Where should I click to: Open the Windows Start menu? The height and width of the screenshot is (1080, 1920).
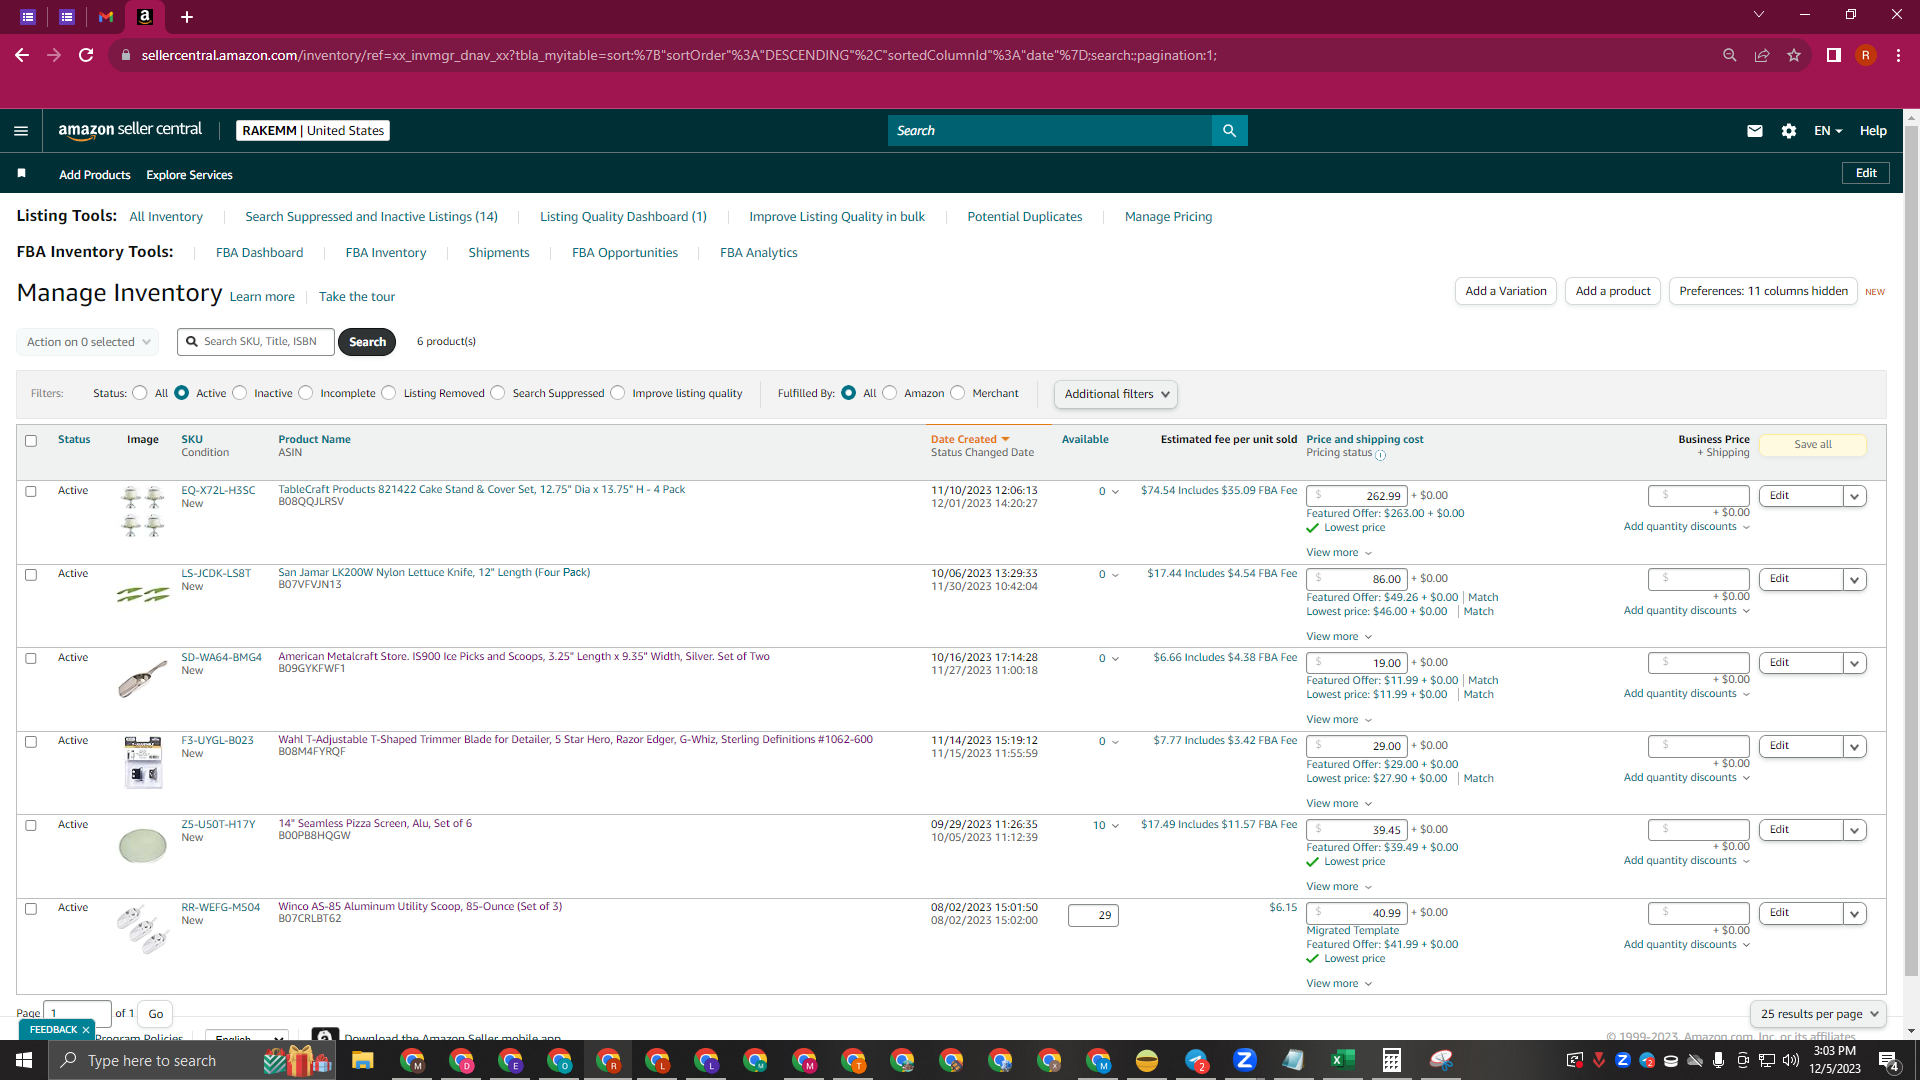[x=24, y=1060]
